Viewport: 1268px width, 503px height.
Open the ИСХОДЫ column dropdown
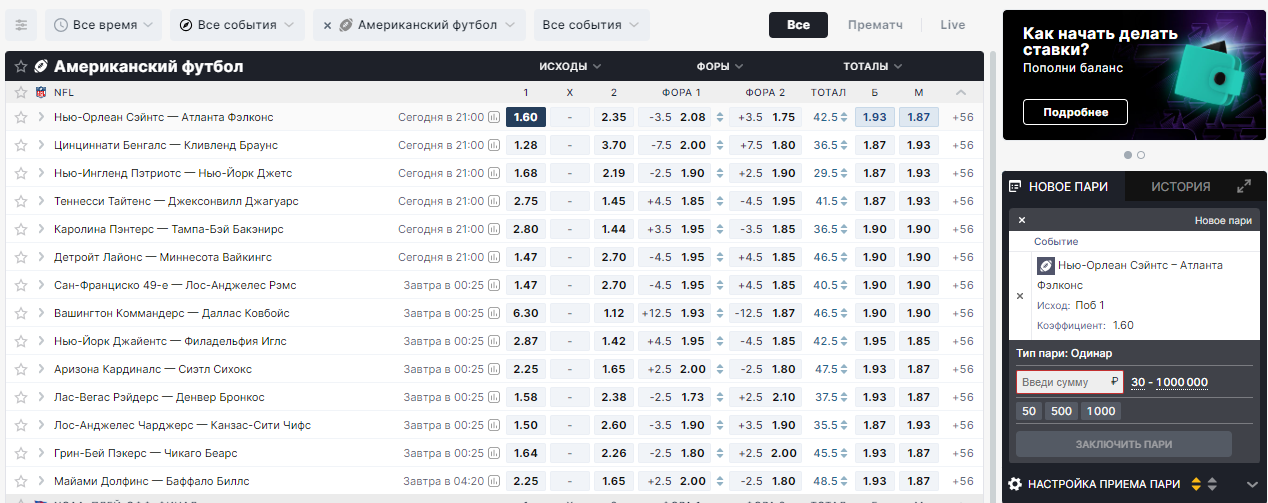click(570, 67)
